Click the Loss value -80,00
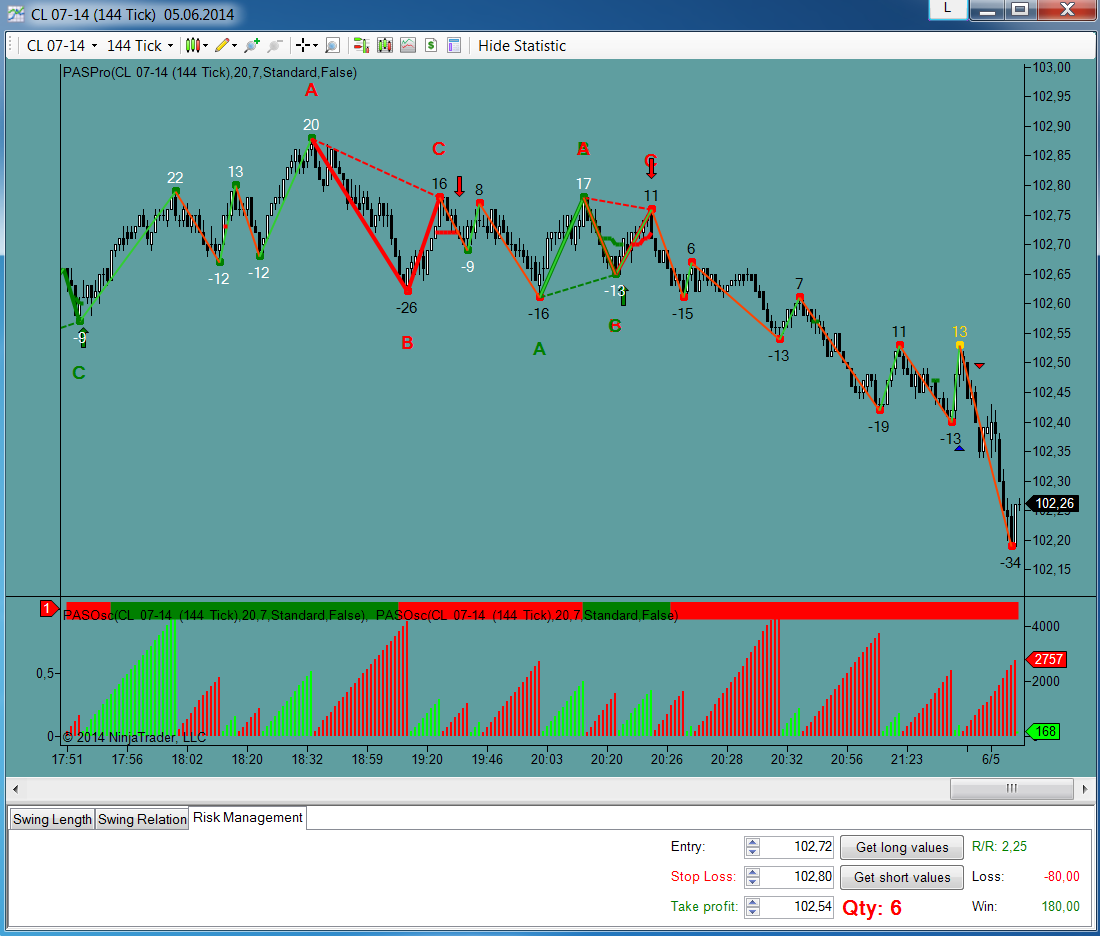 point(1061,876)
